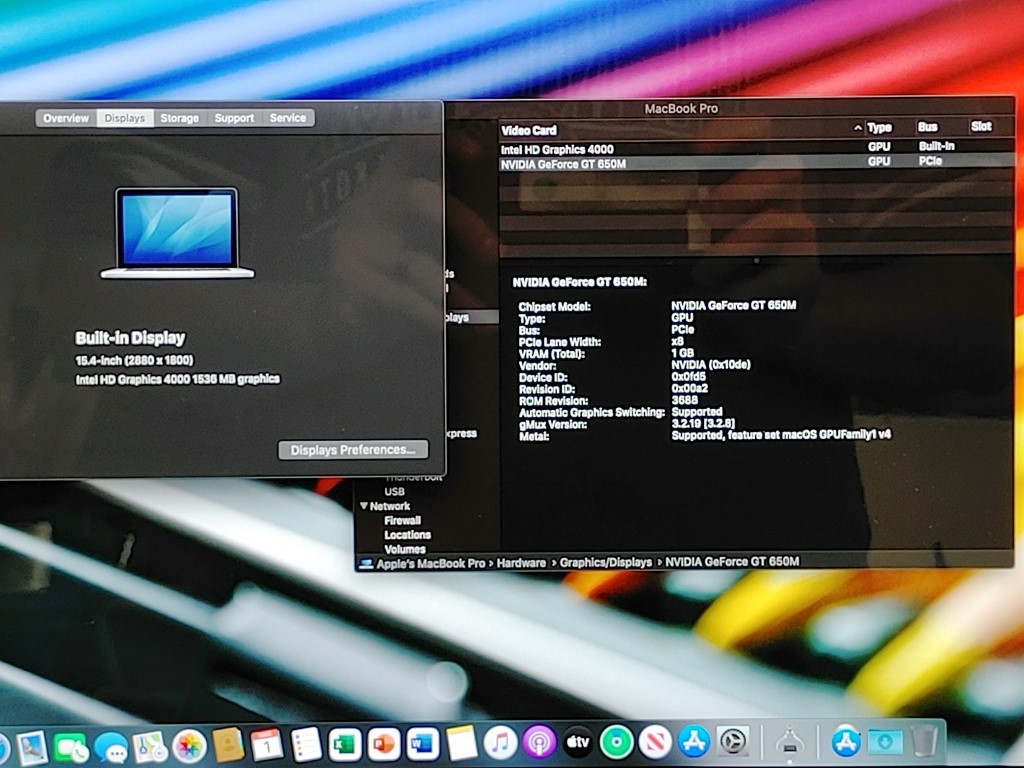This screenshot has height=768, width=1024.
Task: Open the Storage tab
Action: (x=180, y=118)
